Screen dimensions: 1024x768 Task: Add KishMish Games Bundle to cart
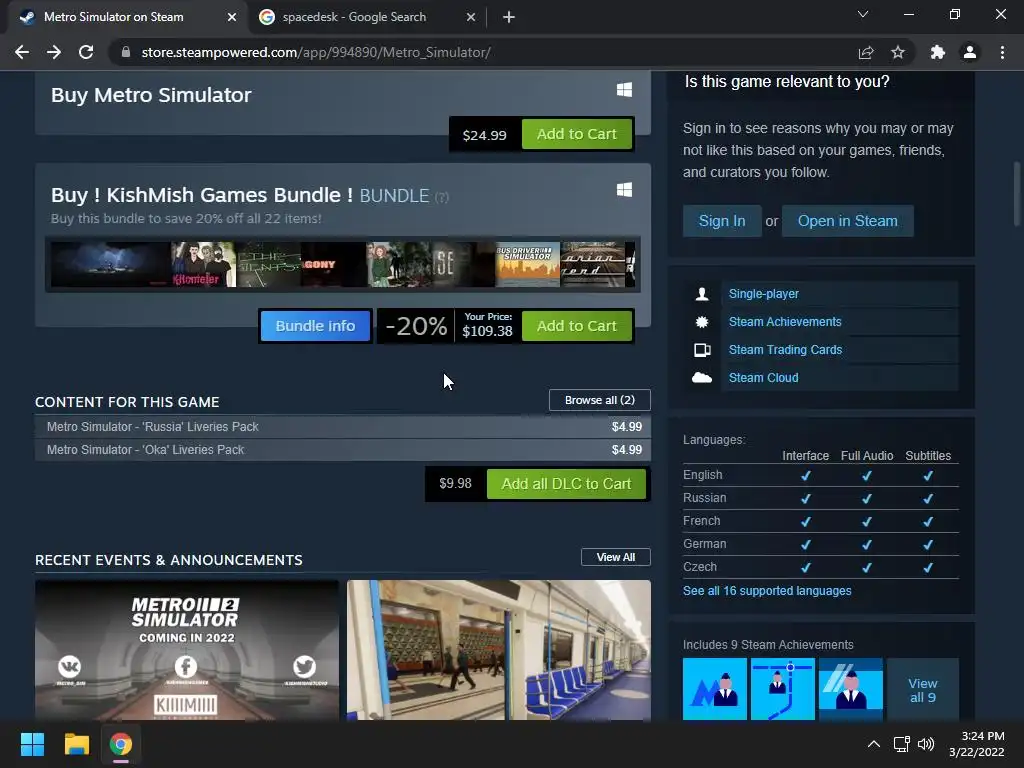pos(577,326)
